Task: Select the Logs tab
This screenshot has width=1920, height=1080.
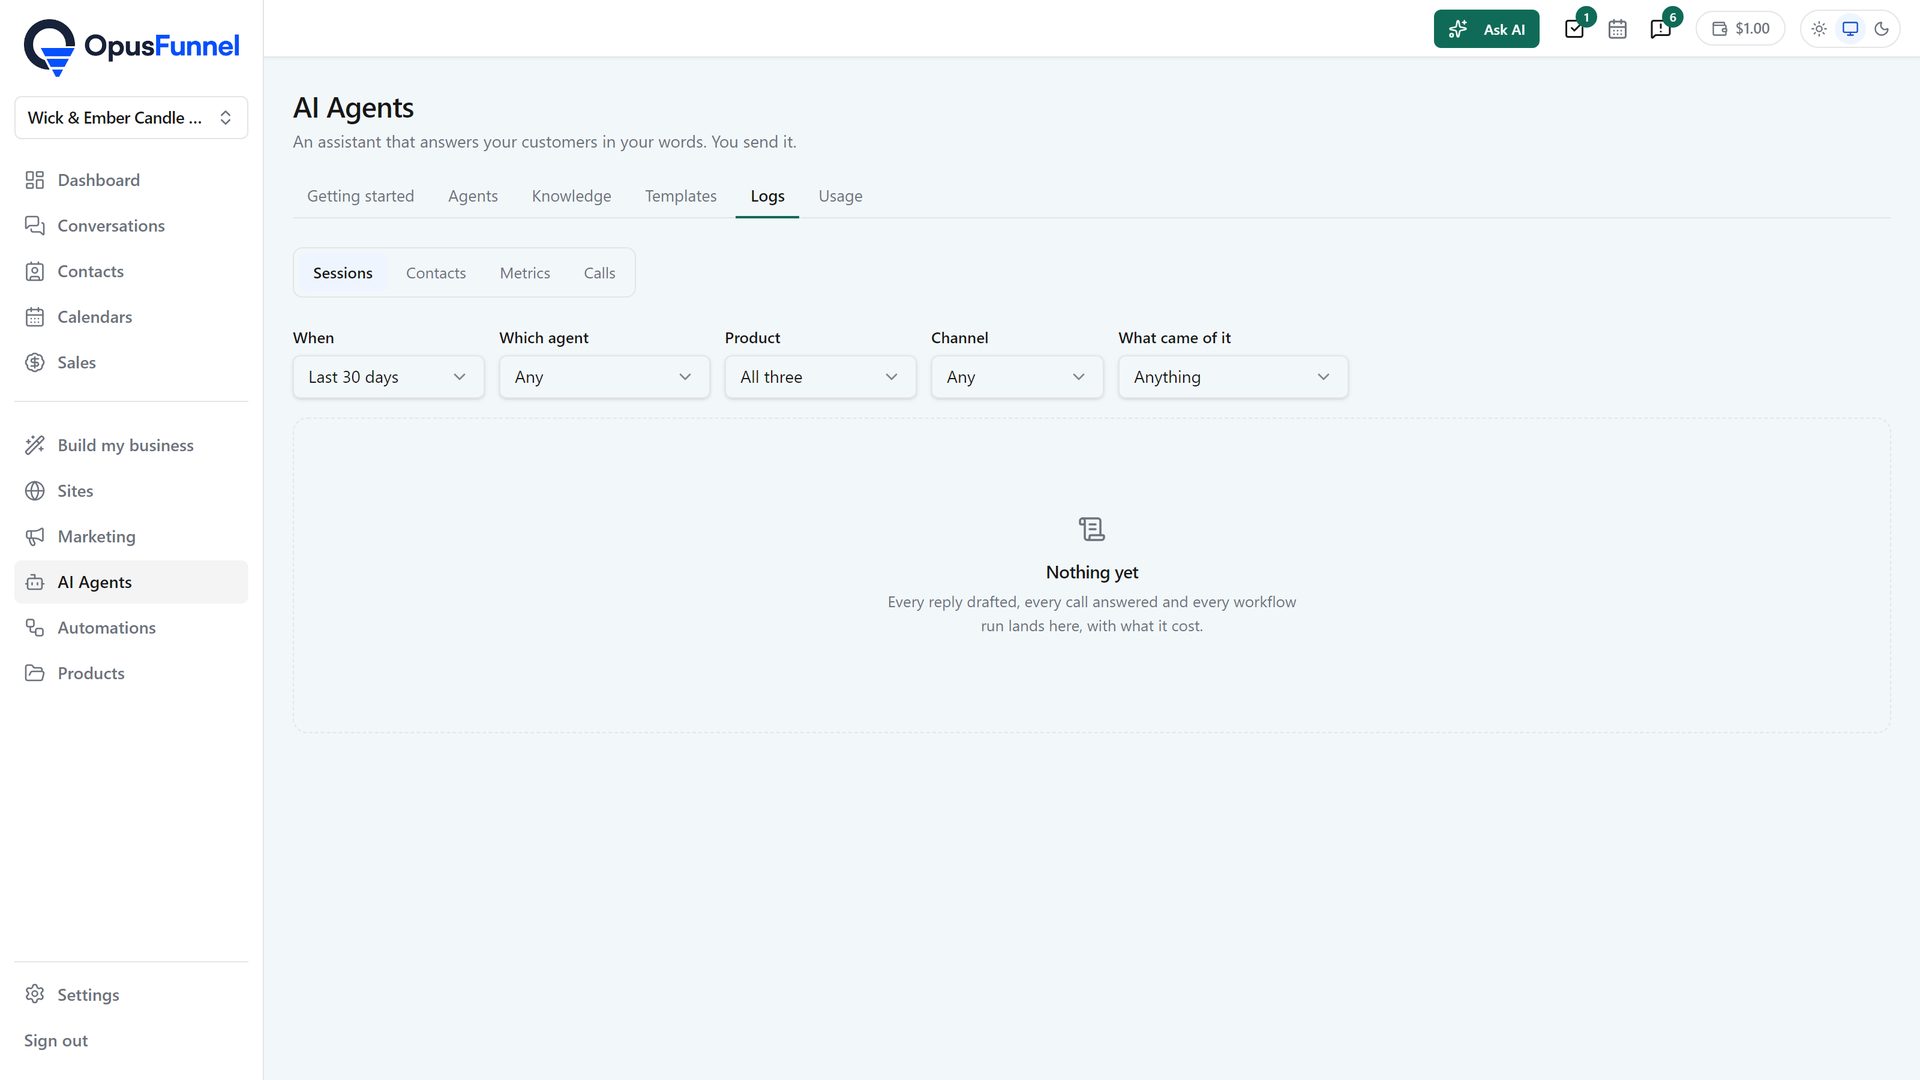Action: (767, 197)
